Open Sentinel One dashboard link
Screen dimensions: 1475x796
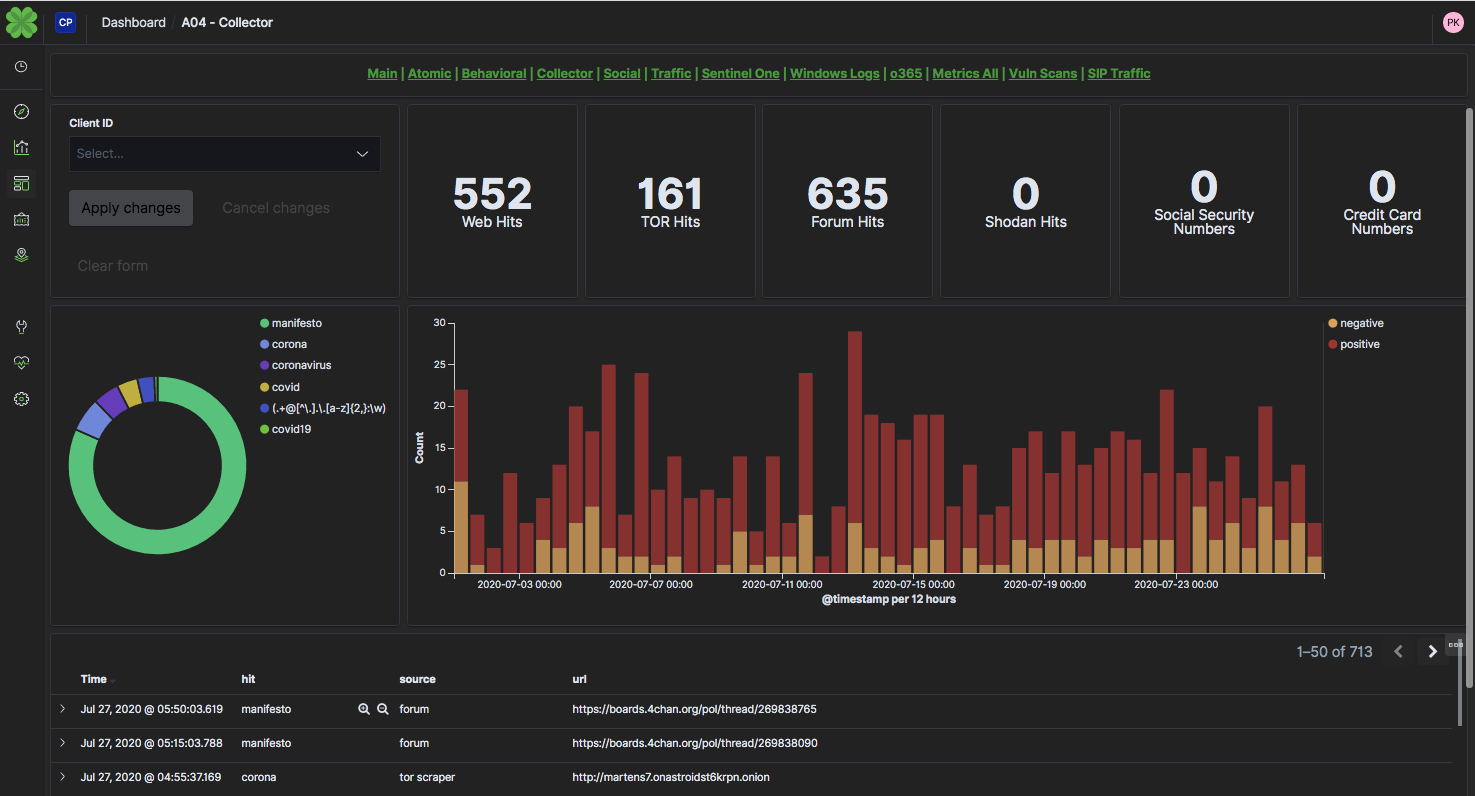[x=741, y=73]
